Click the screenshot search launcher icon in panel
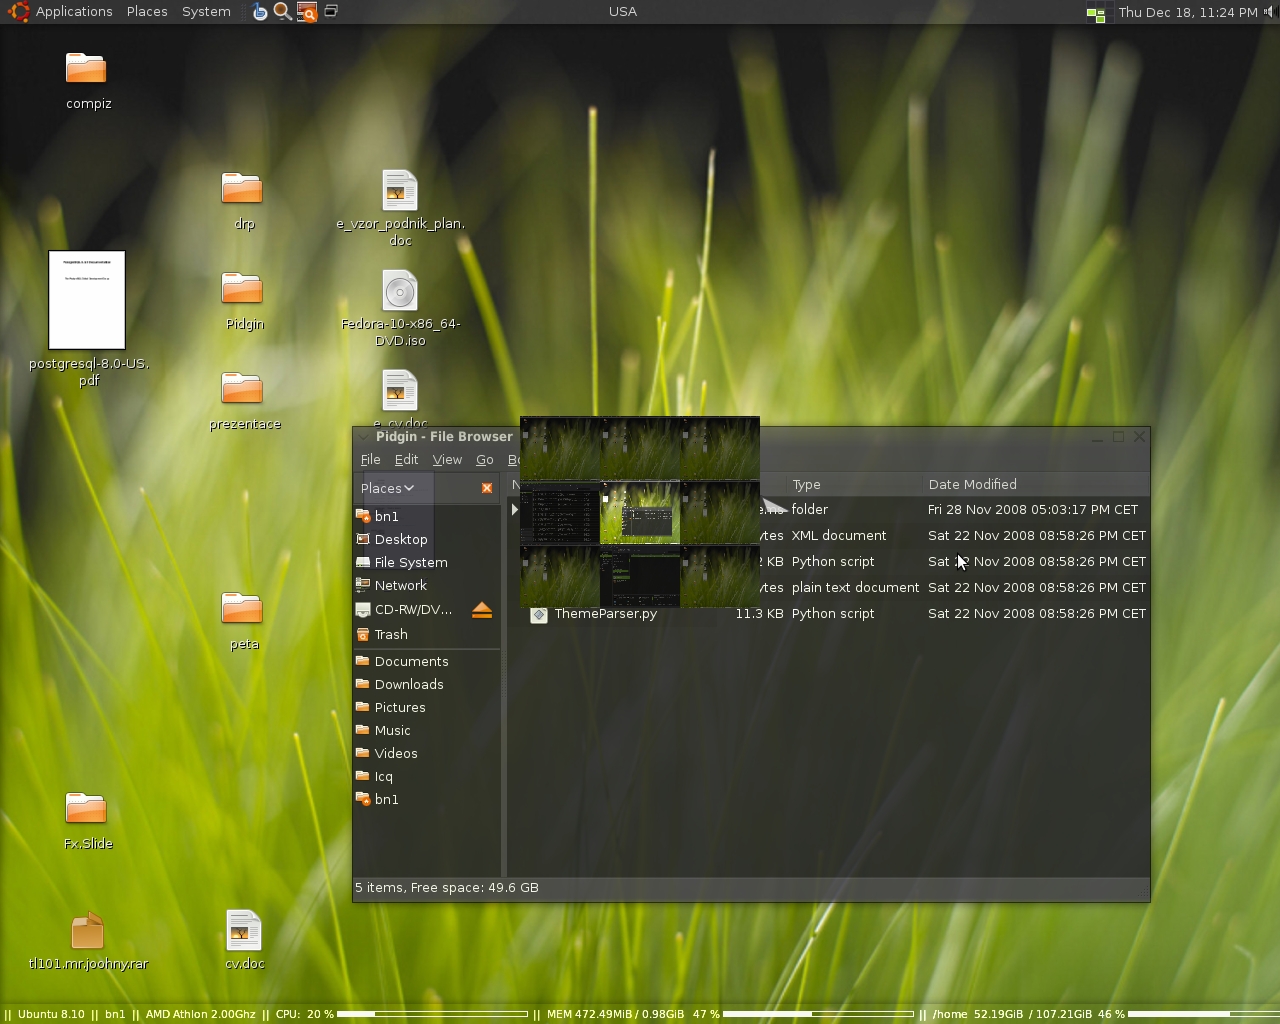1280x1024 pixels. [x=307, y=12]
